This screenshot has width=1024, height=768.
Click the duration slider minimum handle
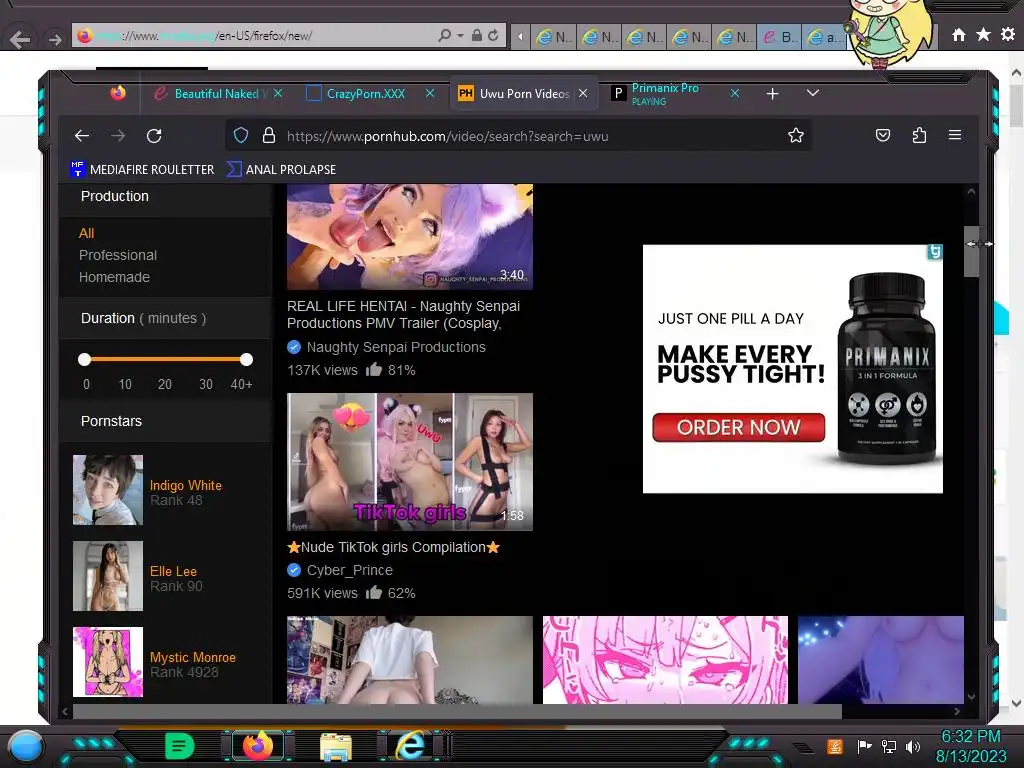84,359
